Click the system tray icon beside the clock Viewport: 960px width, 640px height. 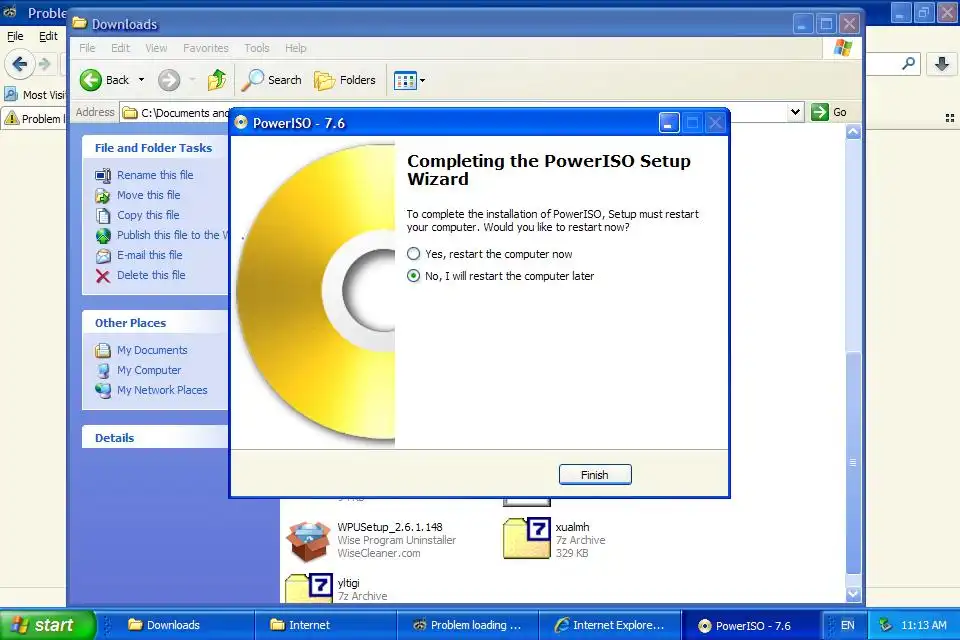point(885,625)
